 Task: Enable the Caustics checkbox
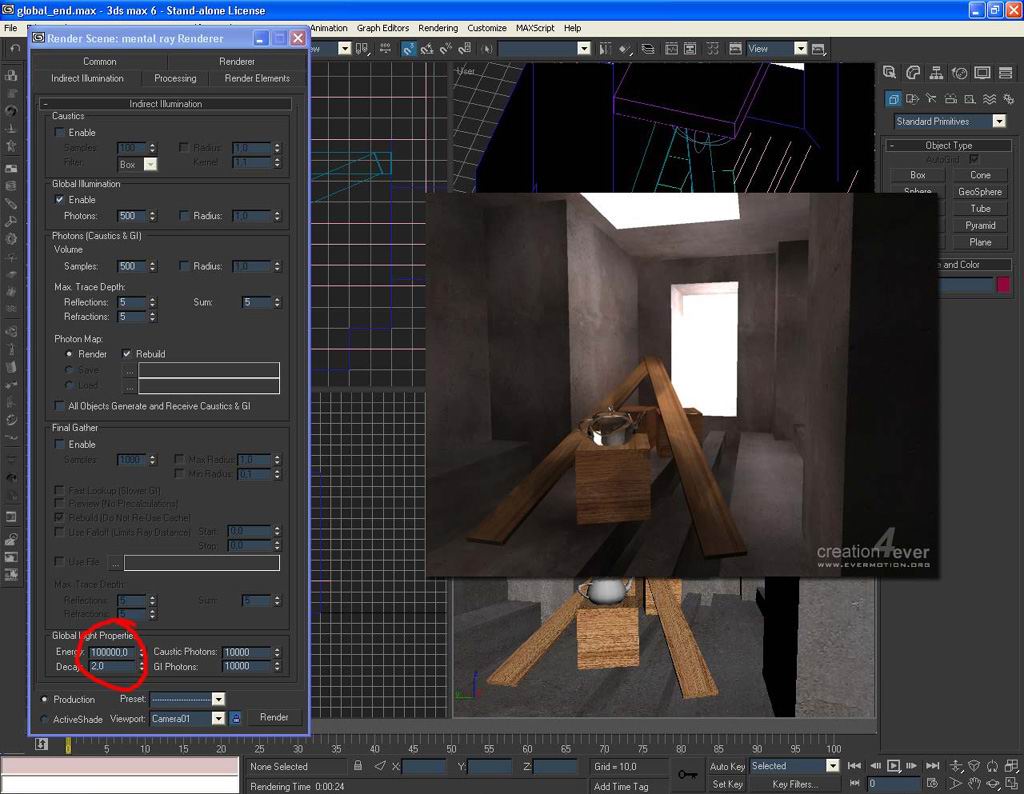(60, 132)
